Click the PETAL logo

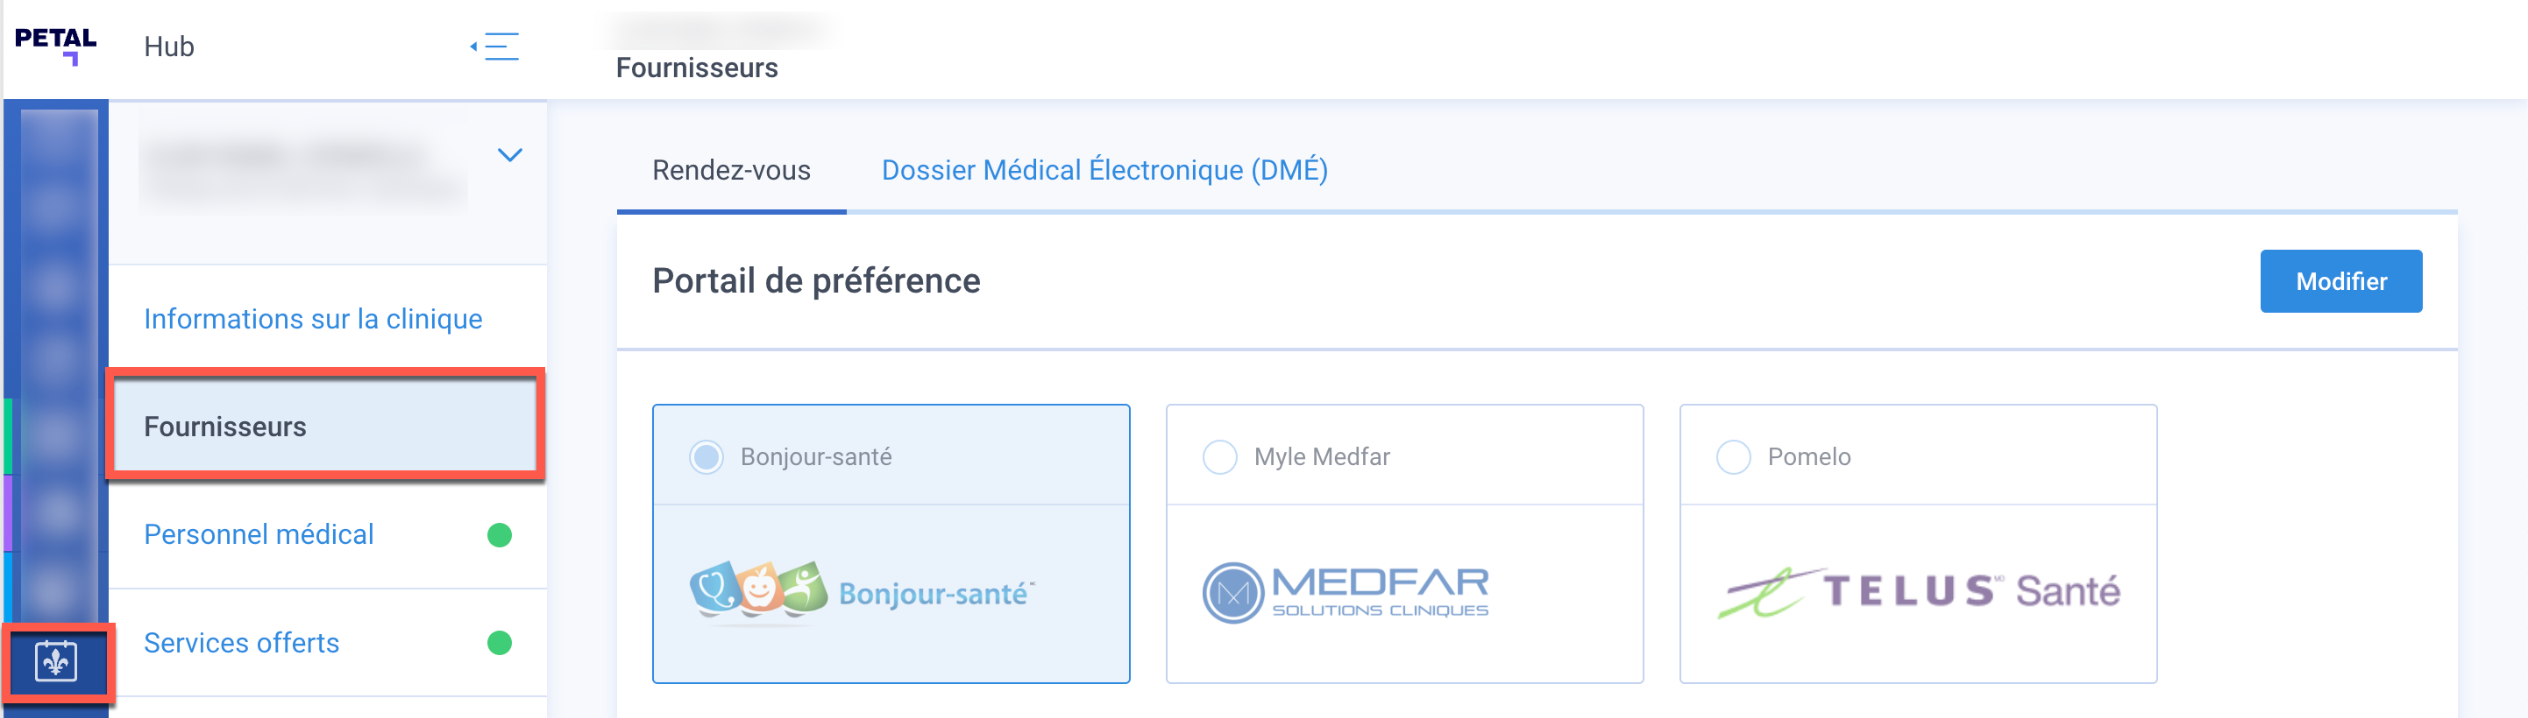56,45
